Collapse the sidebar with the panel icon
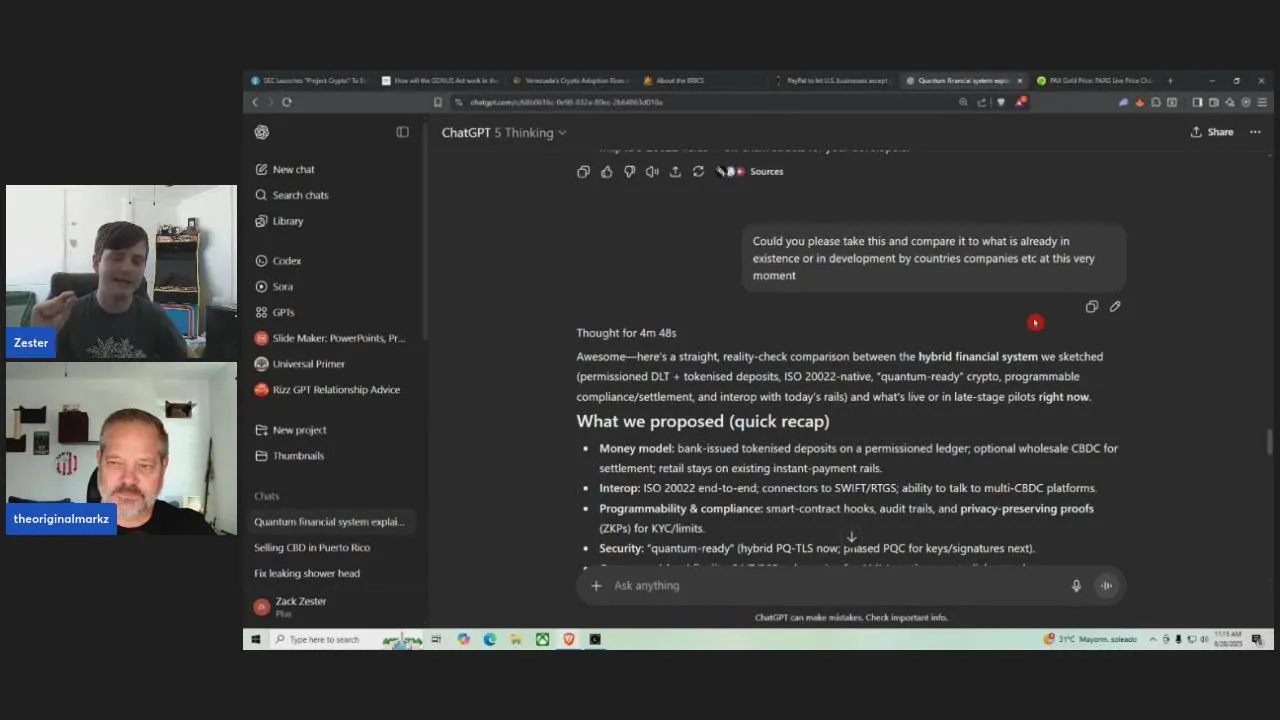Viewport: 1280px width, 720px height. click(402, 132)
